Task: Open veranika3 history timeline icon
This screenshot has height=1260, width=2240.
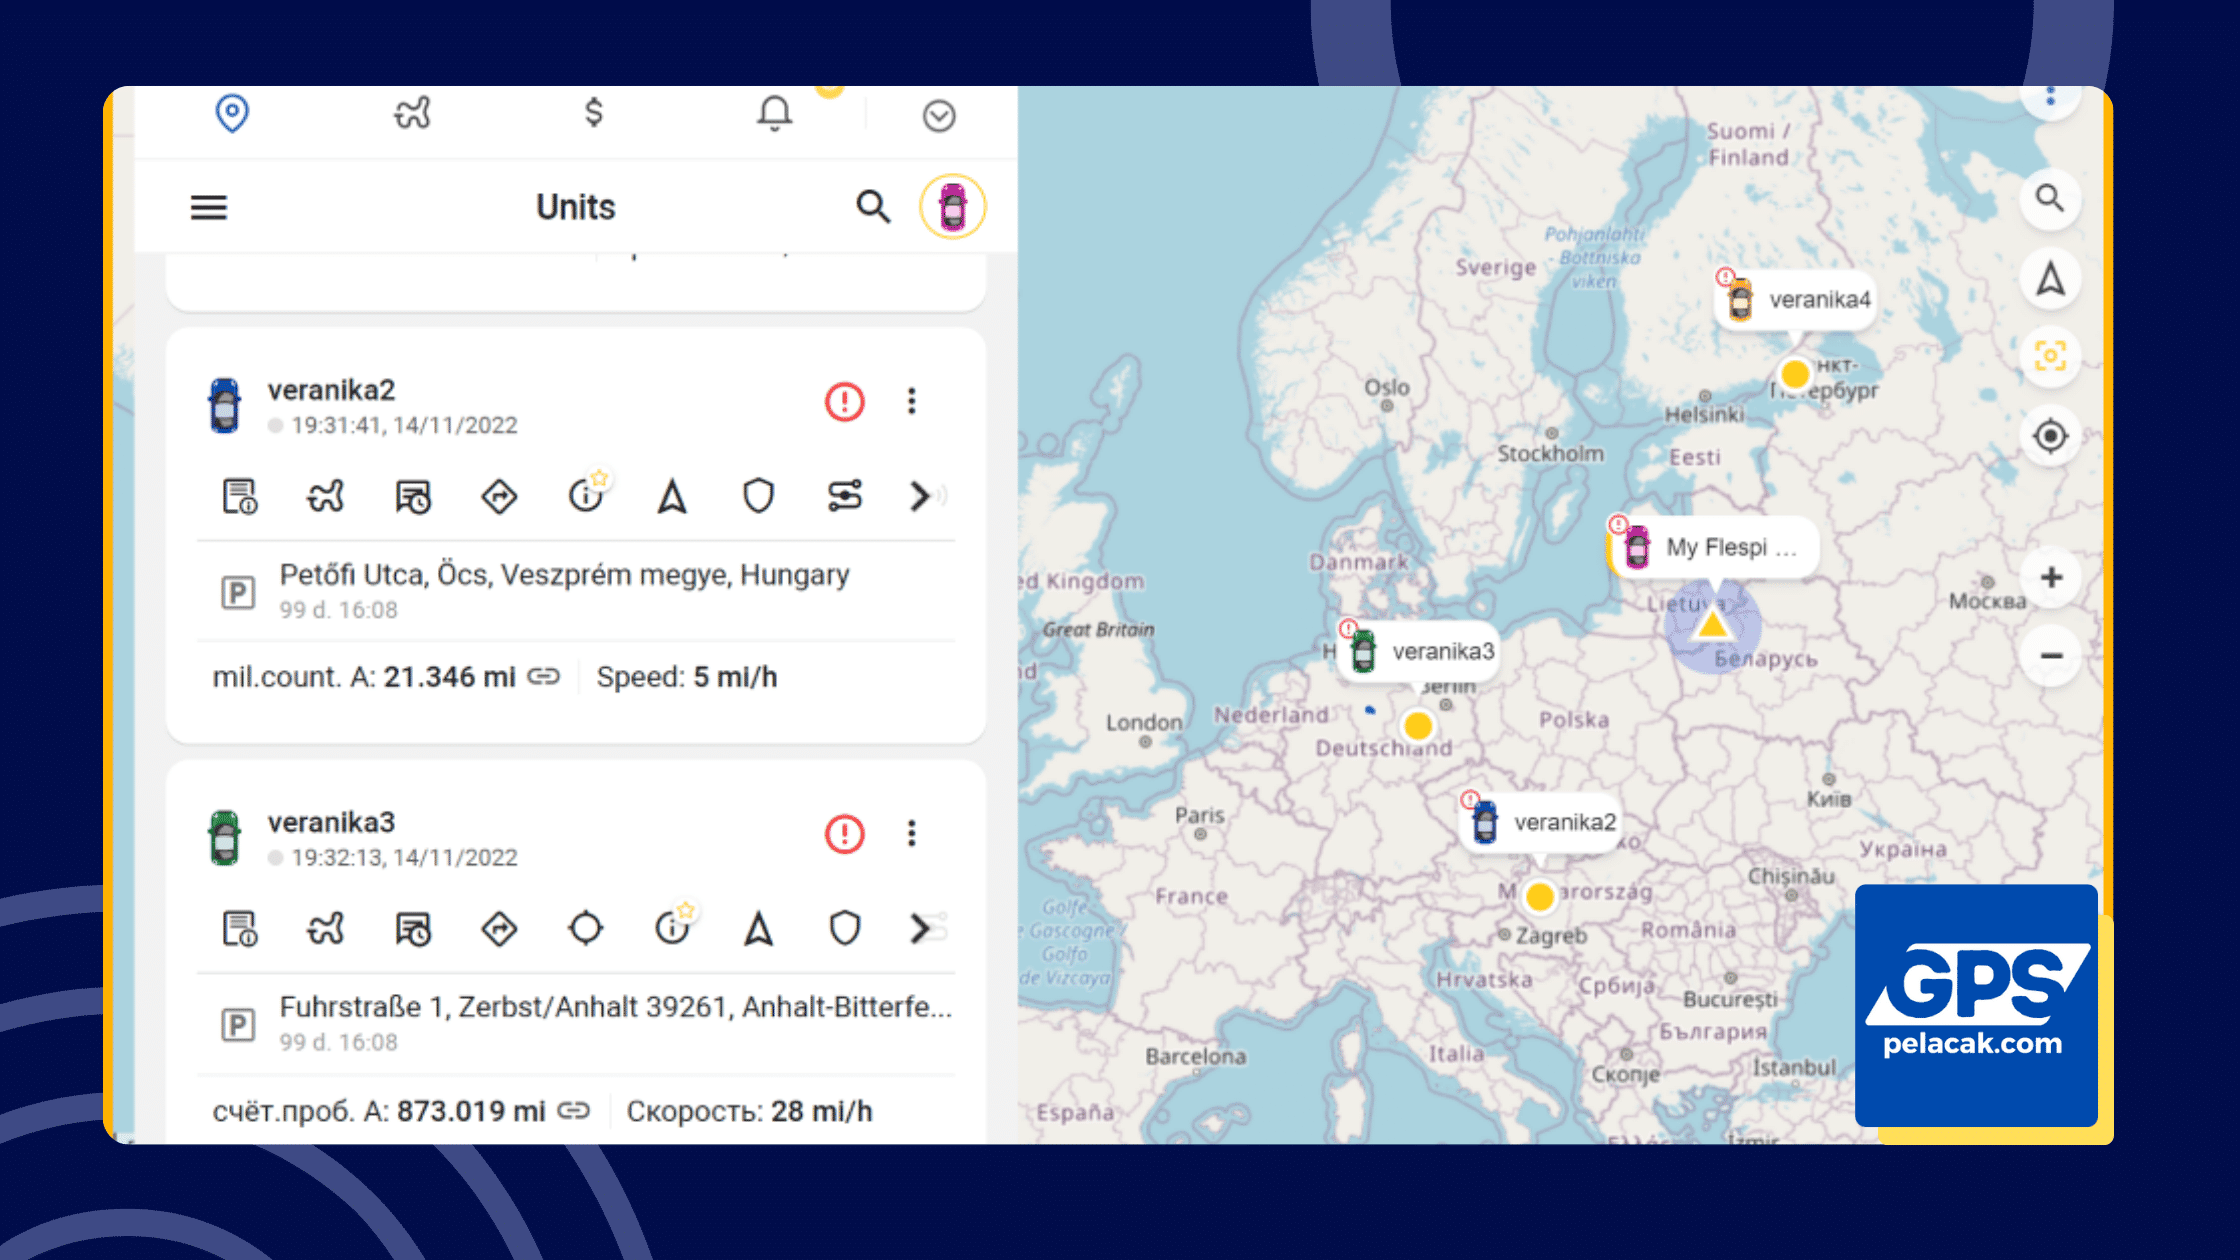Action: (413, 928)
